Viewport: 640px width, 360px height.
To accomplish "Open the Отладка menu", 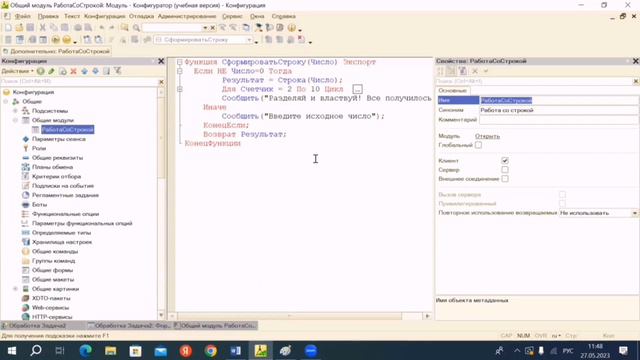I will click(x=141, y=16).
